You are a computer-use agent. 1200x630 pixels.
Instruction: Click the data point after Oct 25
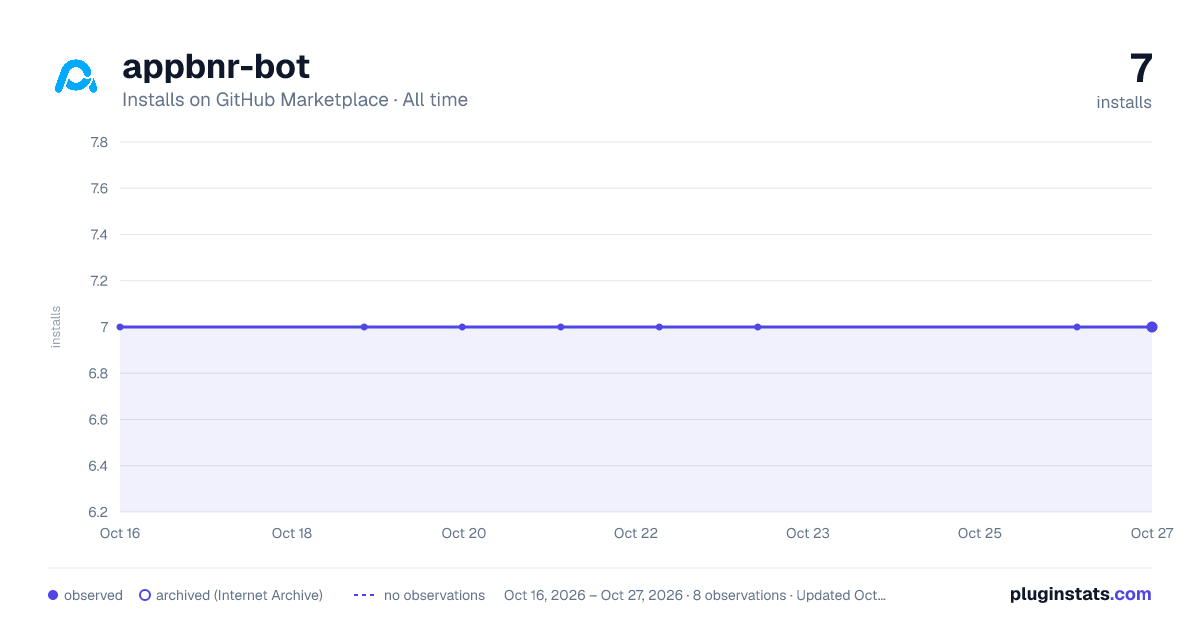coord(1077,327)
